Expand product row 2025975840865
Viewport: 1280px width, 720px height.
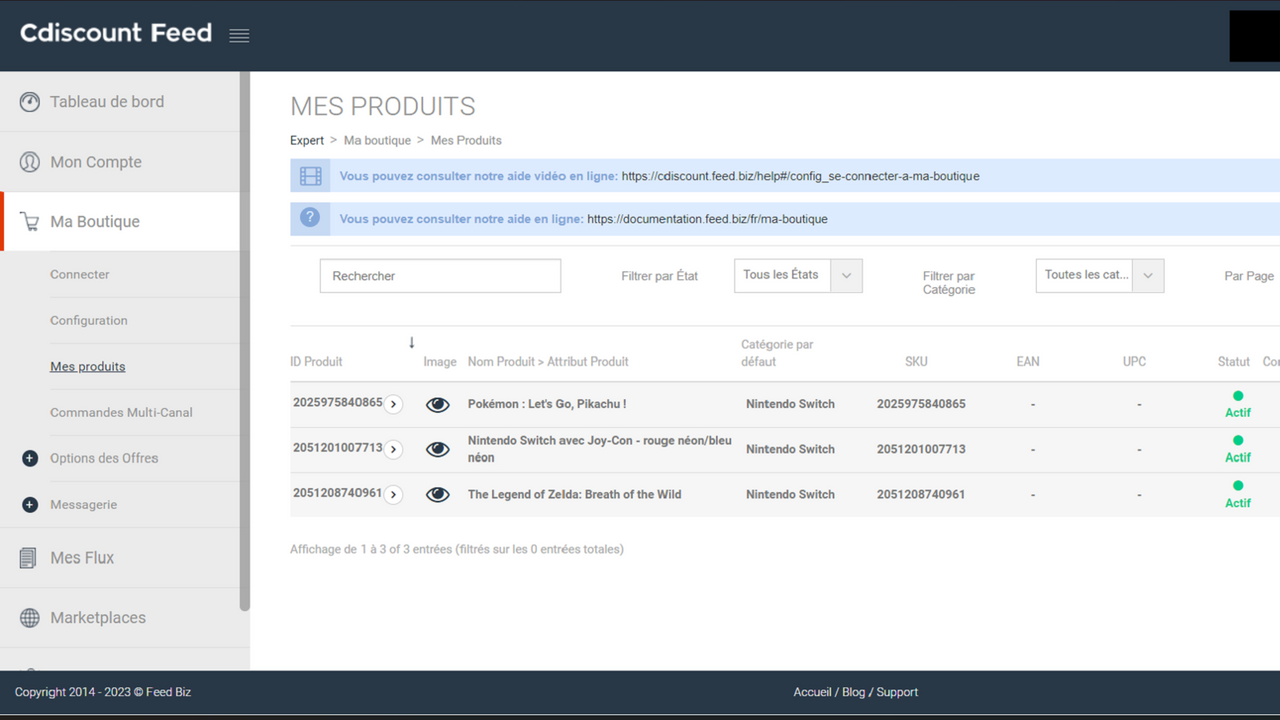point(394,405)
